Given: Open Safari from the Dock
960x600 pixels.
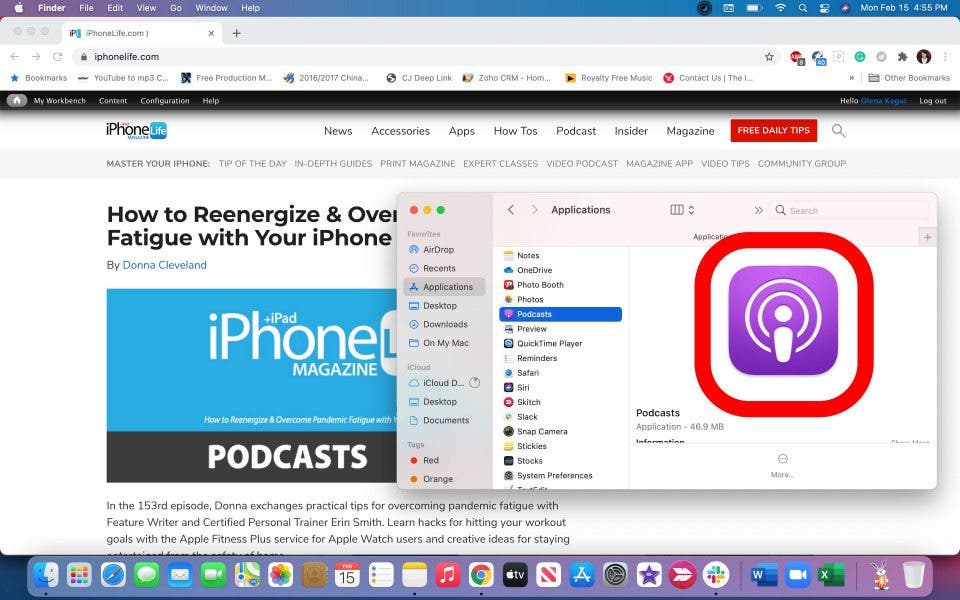Looking at the screenshot, I should click(113, 575).
